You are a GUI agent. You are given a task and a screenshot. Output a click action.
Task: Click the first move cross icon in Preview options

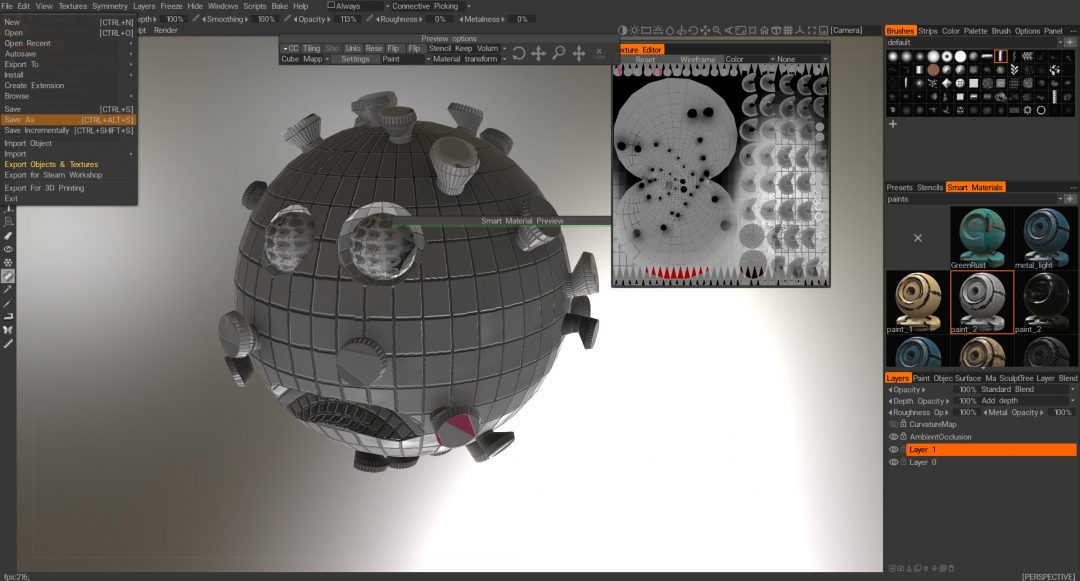[539, 53]
